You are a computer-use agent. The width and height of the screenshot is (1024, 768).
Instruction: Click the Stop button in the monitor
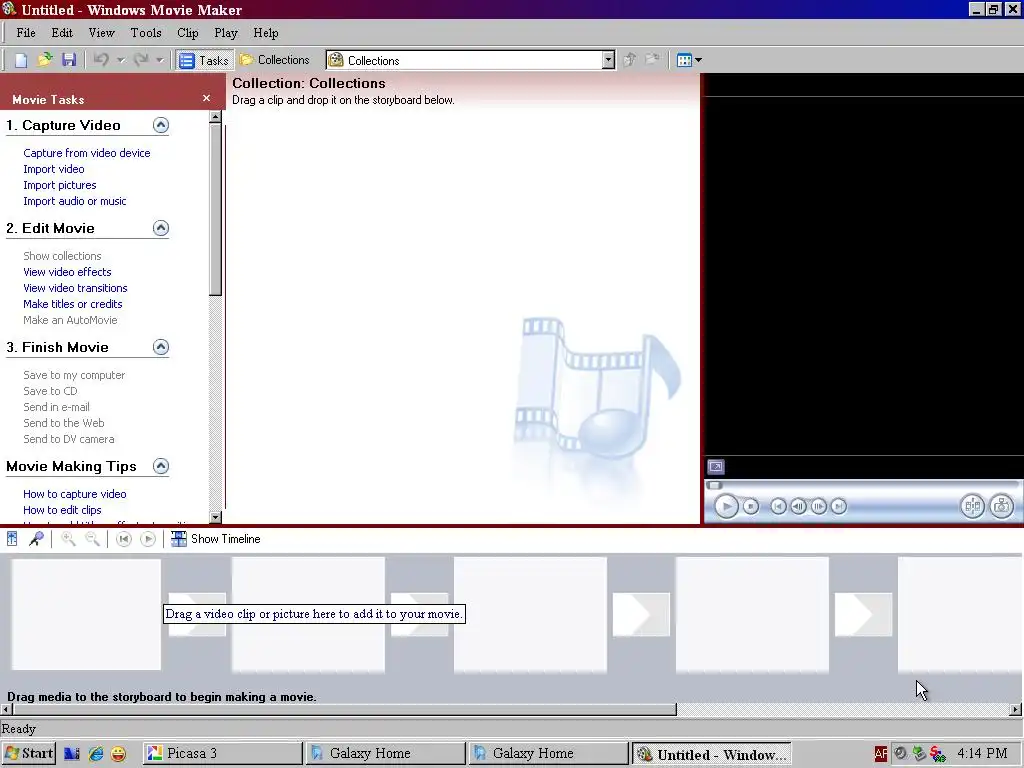[x=751, y=506]
